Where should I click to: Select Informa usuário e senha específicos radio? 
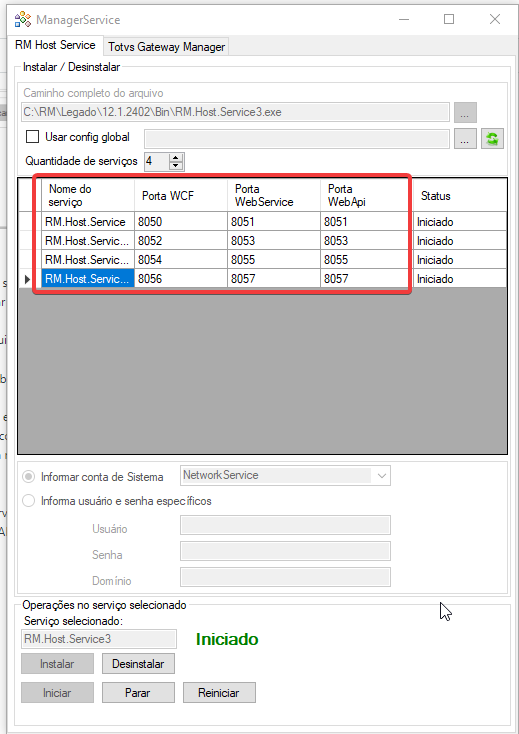coord(29,500)
